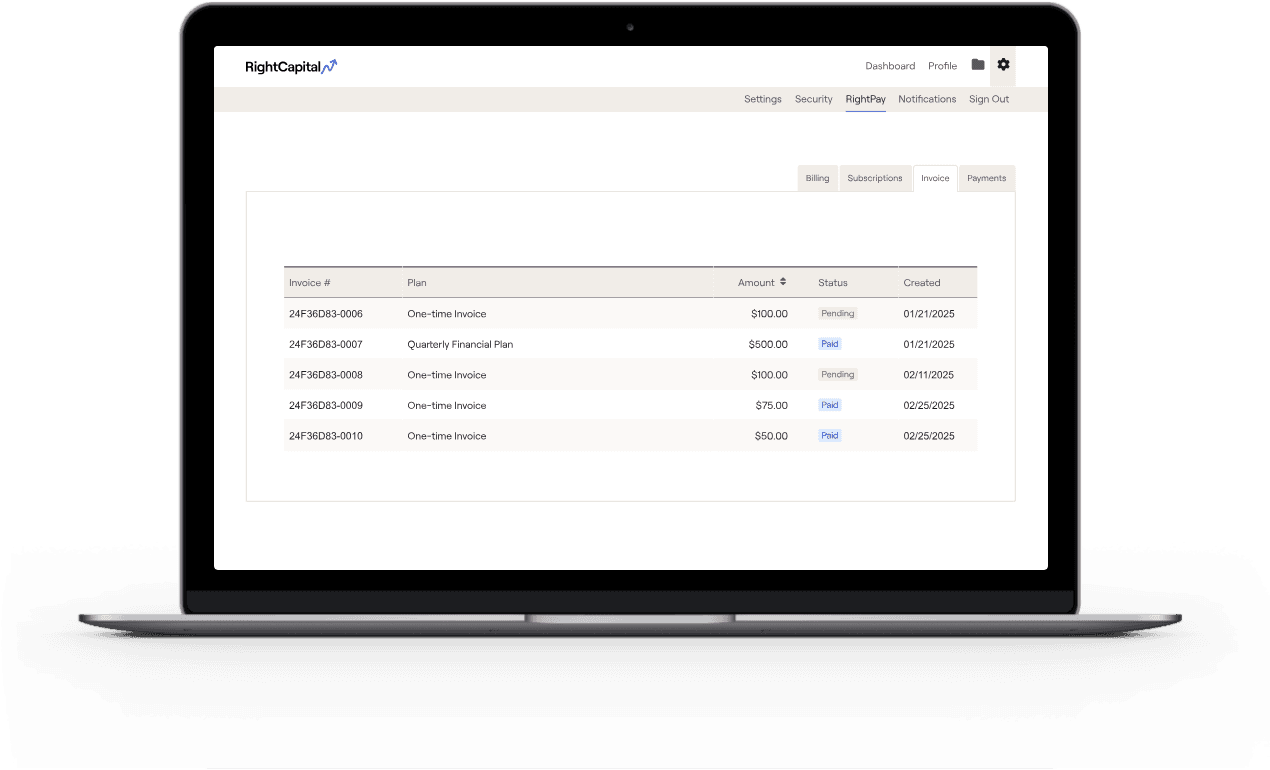Click One-time Invoice in row 0010
This screenshot has height=770, width=1270.
(447, 436)
